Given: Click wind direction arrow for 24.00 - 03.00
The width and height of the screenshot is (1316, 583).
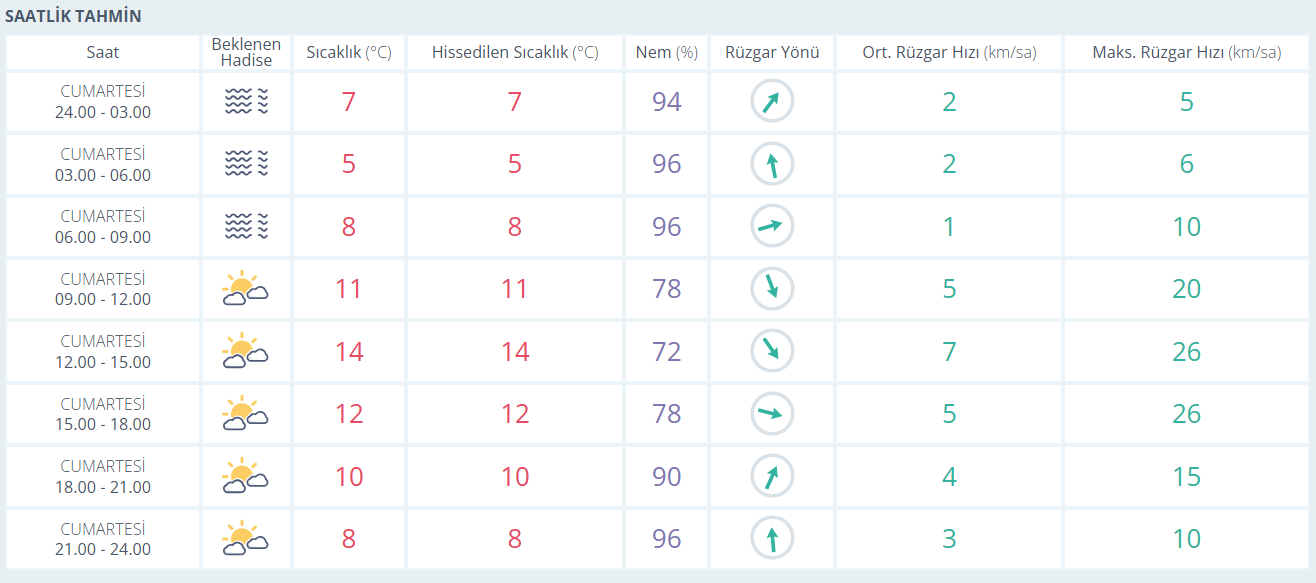Looking at the screenshot, I should (x=772, y=101).
